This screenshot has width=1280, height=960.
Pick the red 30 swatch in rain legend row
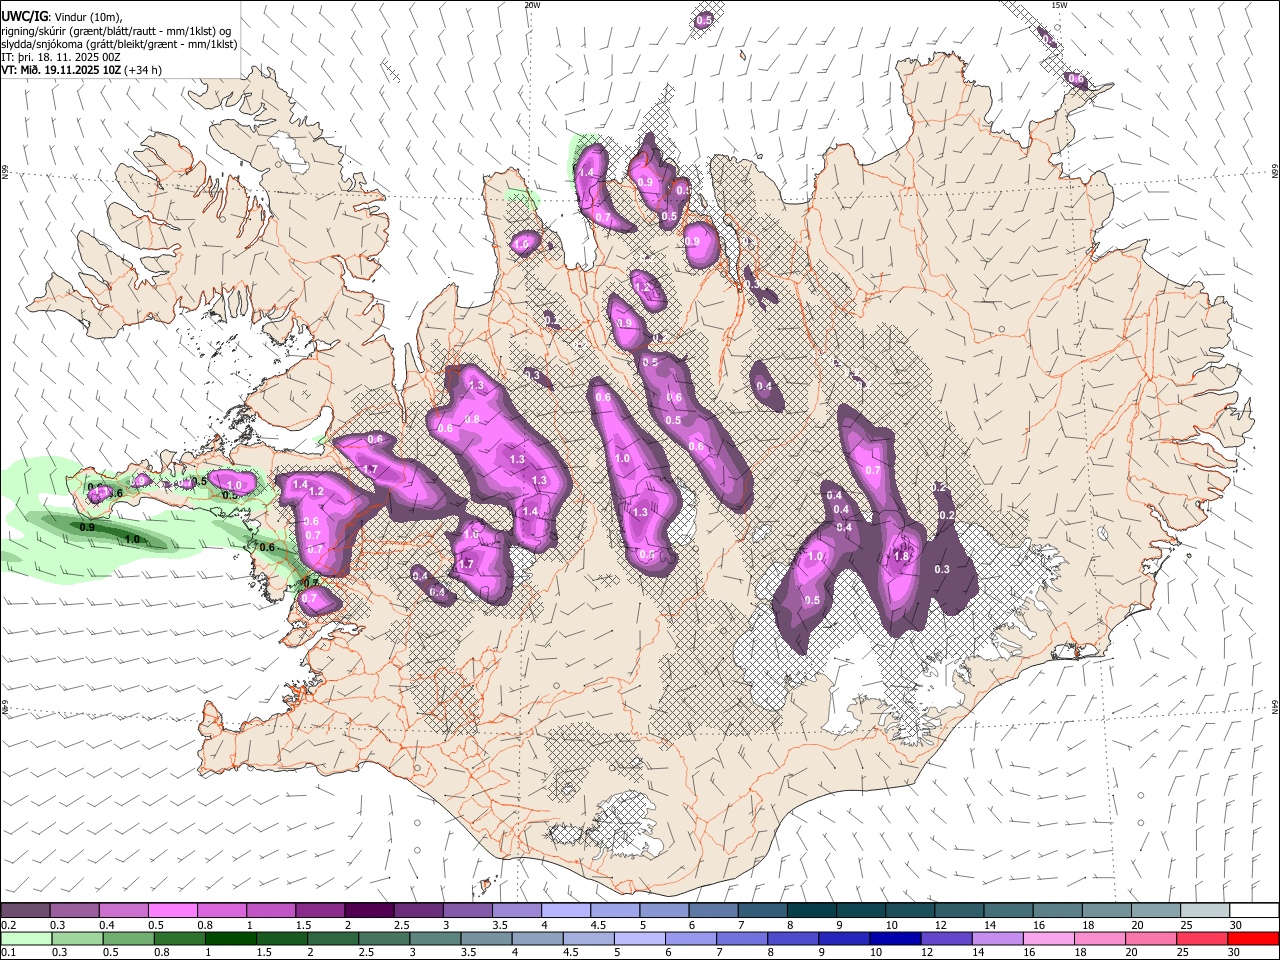coord(1254,938)
